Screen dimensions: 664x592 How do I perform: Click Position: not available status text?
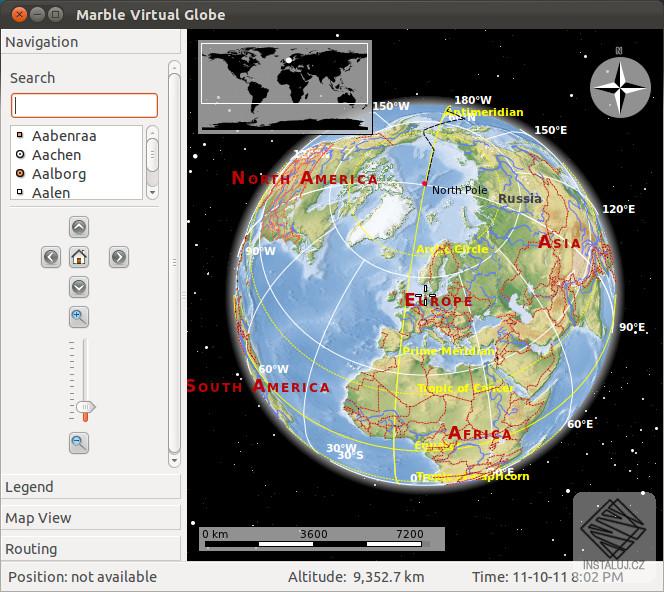(x=83, y=577)
